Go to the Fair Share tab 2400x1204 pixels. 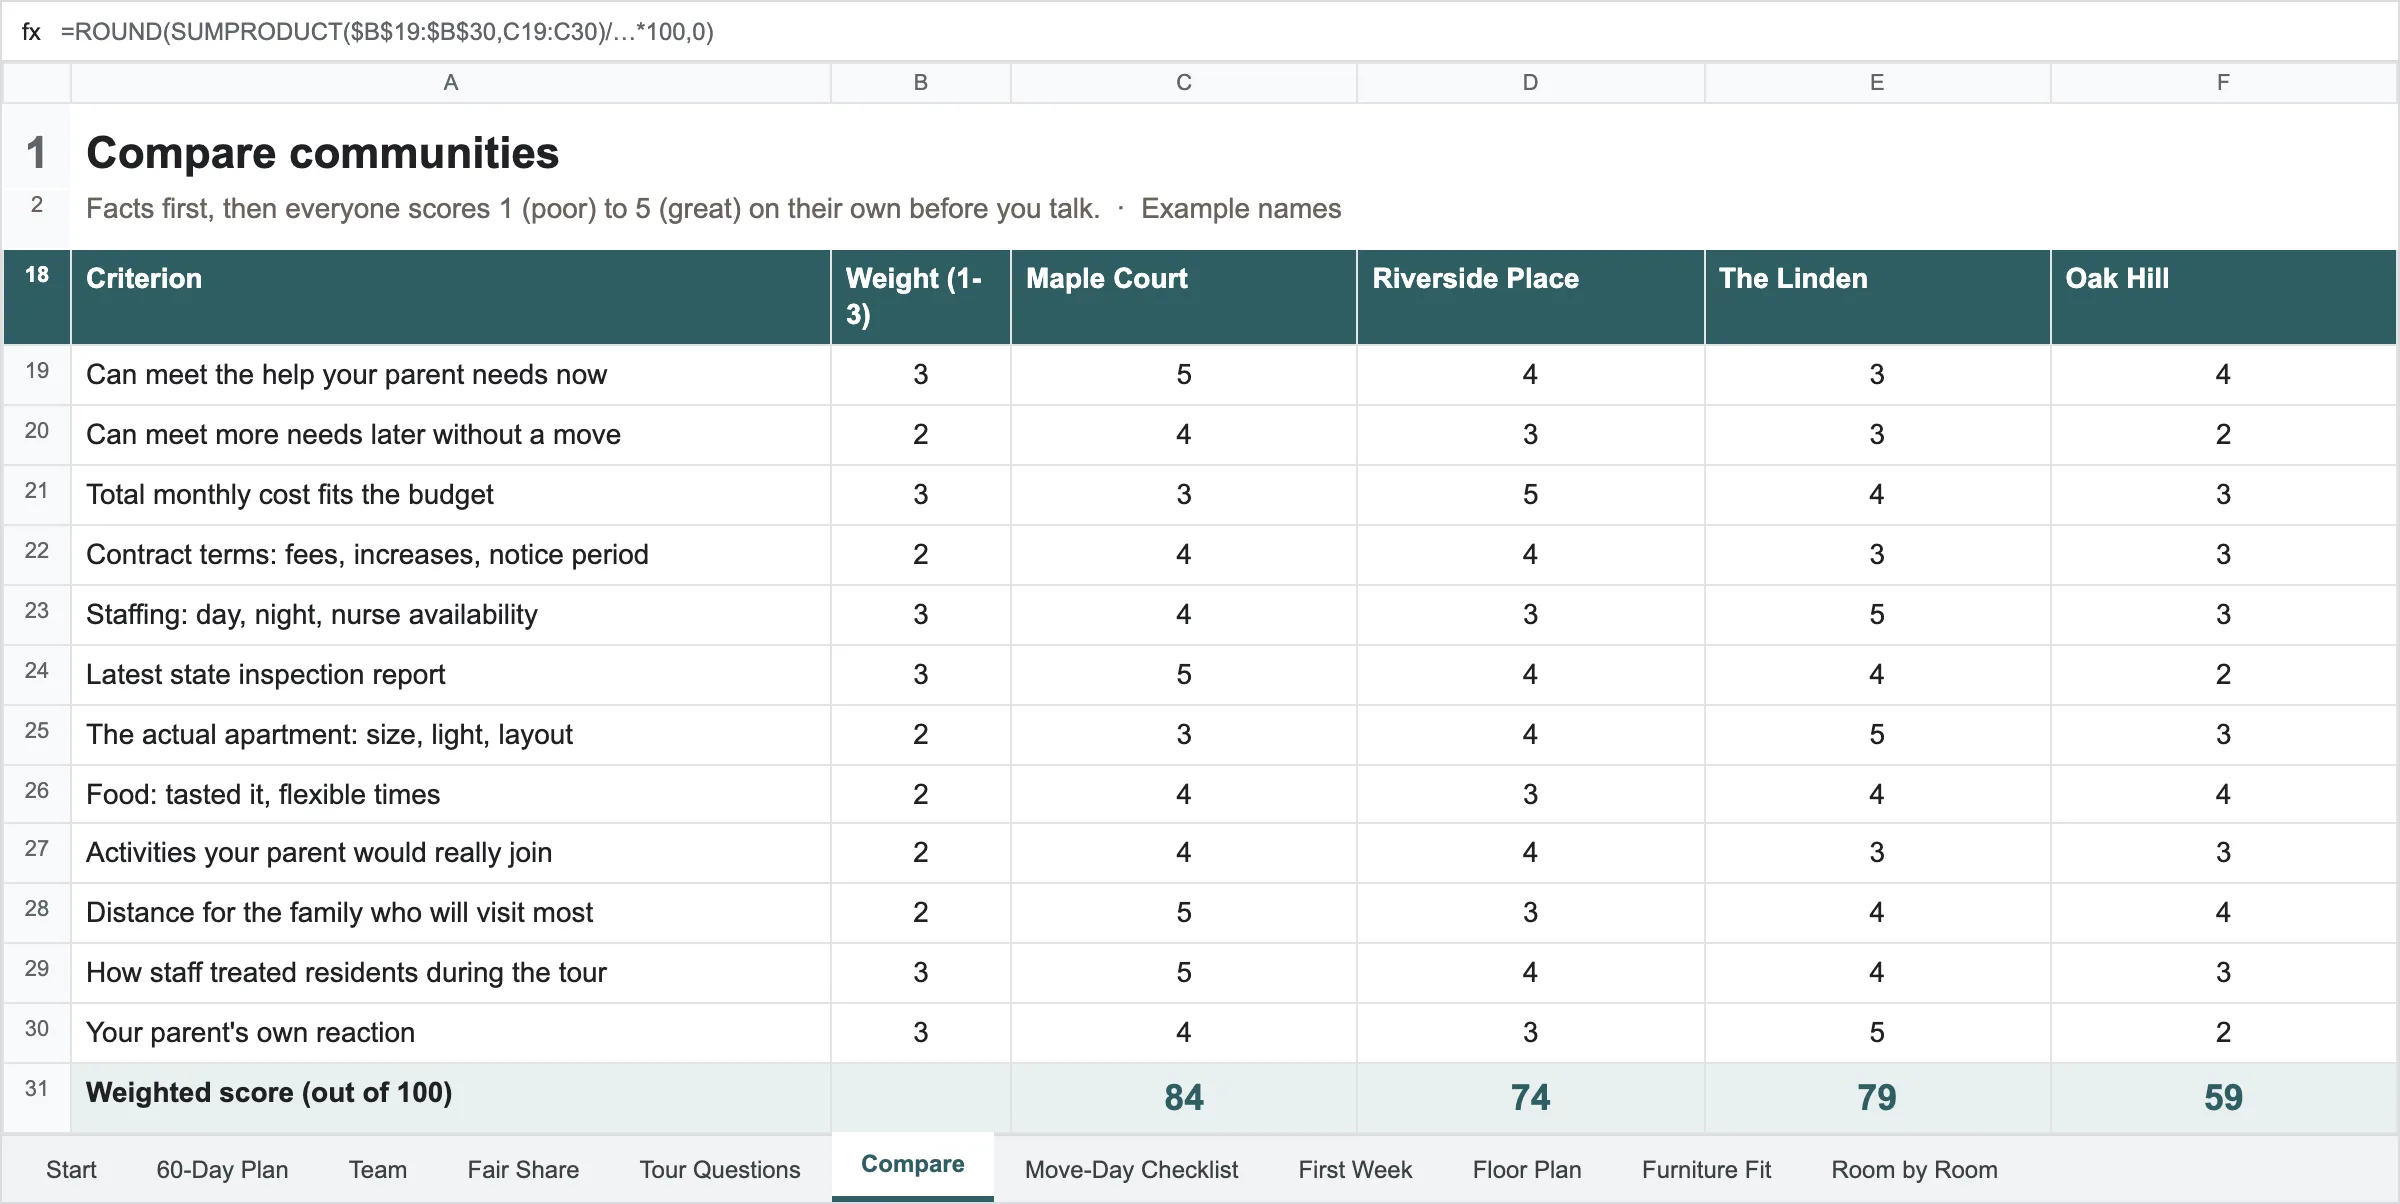pos(523,1169)
